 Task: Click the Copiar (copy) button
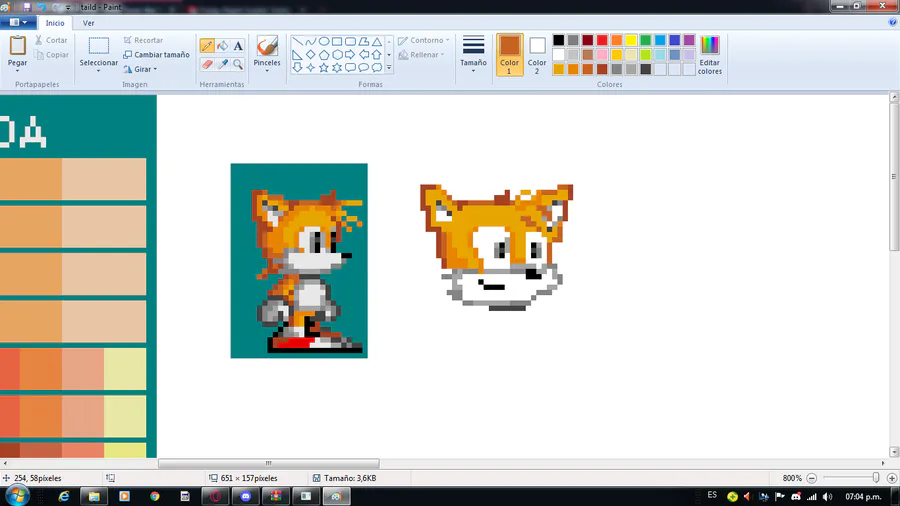click(x=51, y=55)
